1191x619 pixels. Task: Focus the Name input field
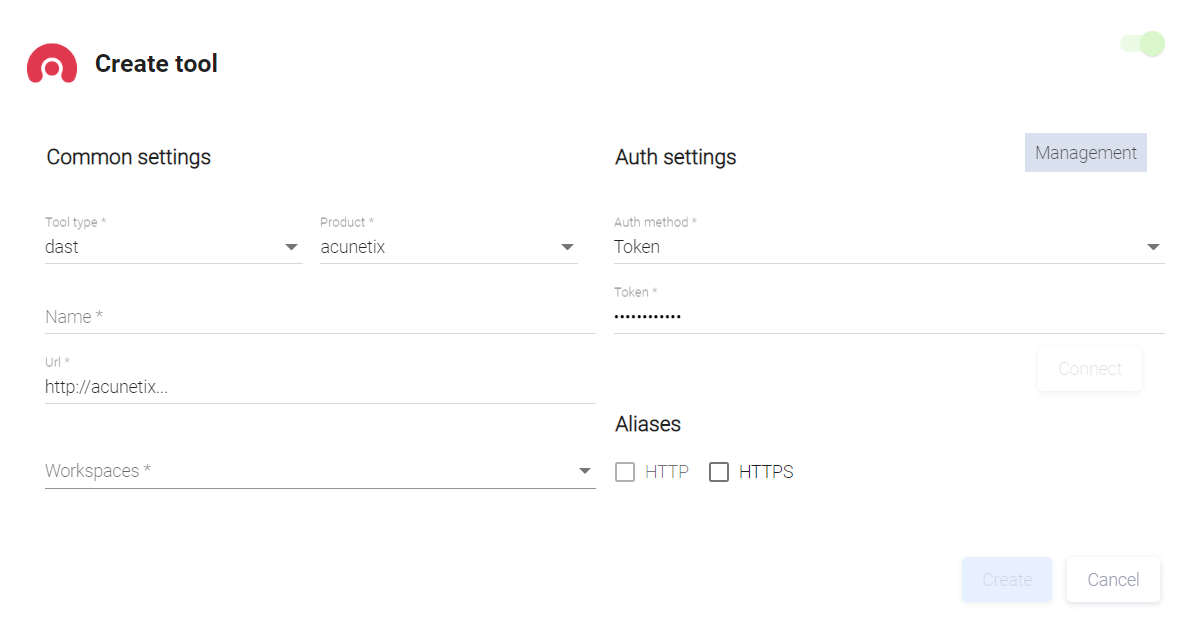coord(320,317)
